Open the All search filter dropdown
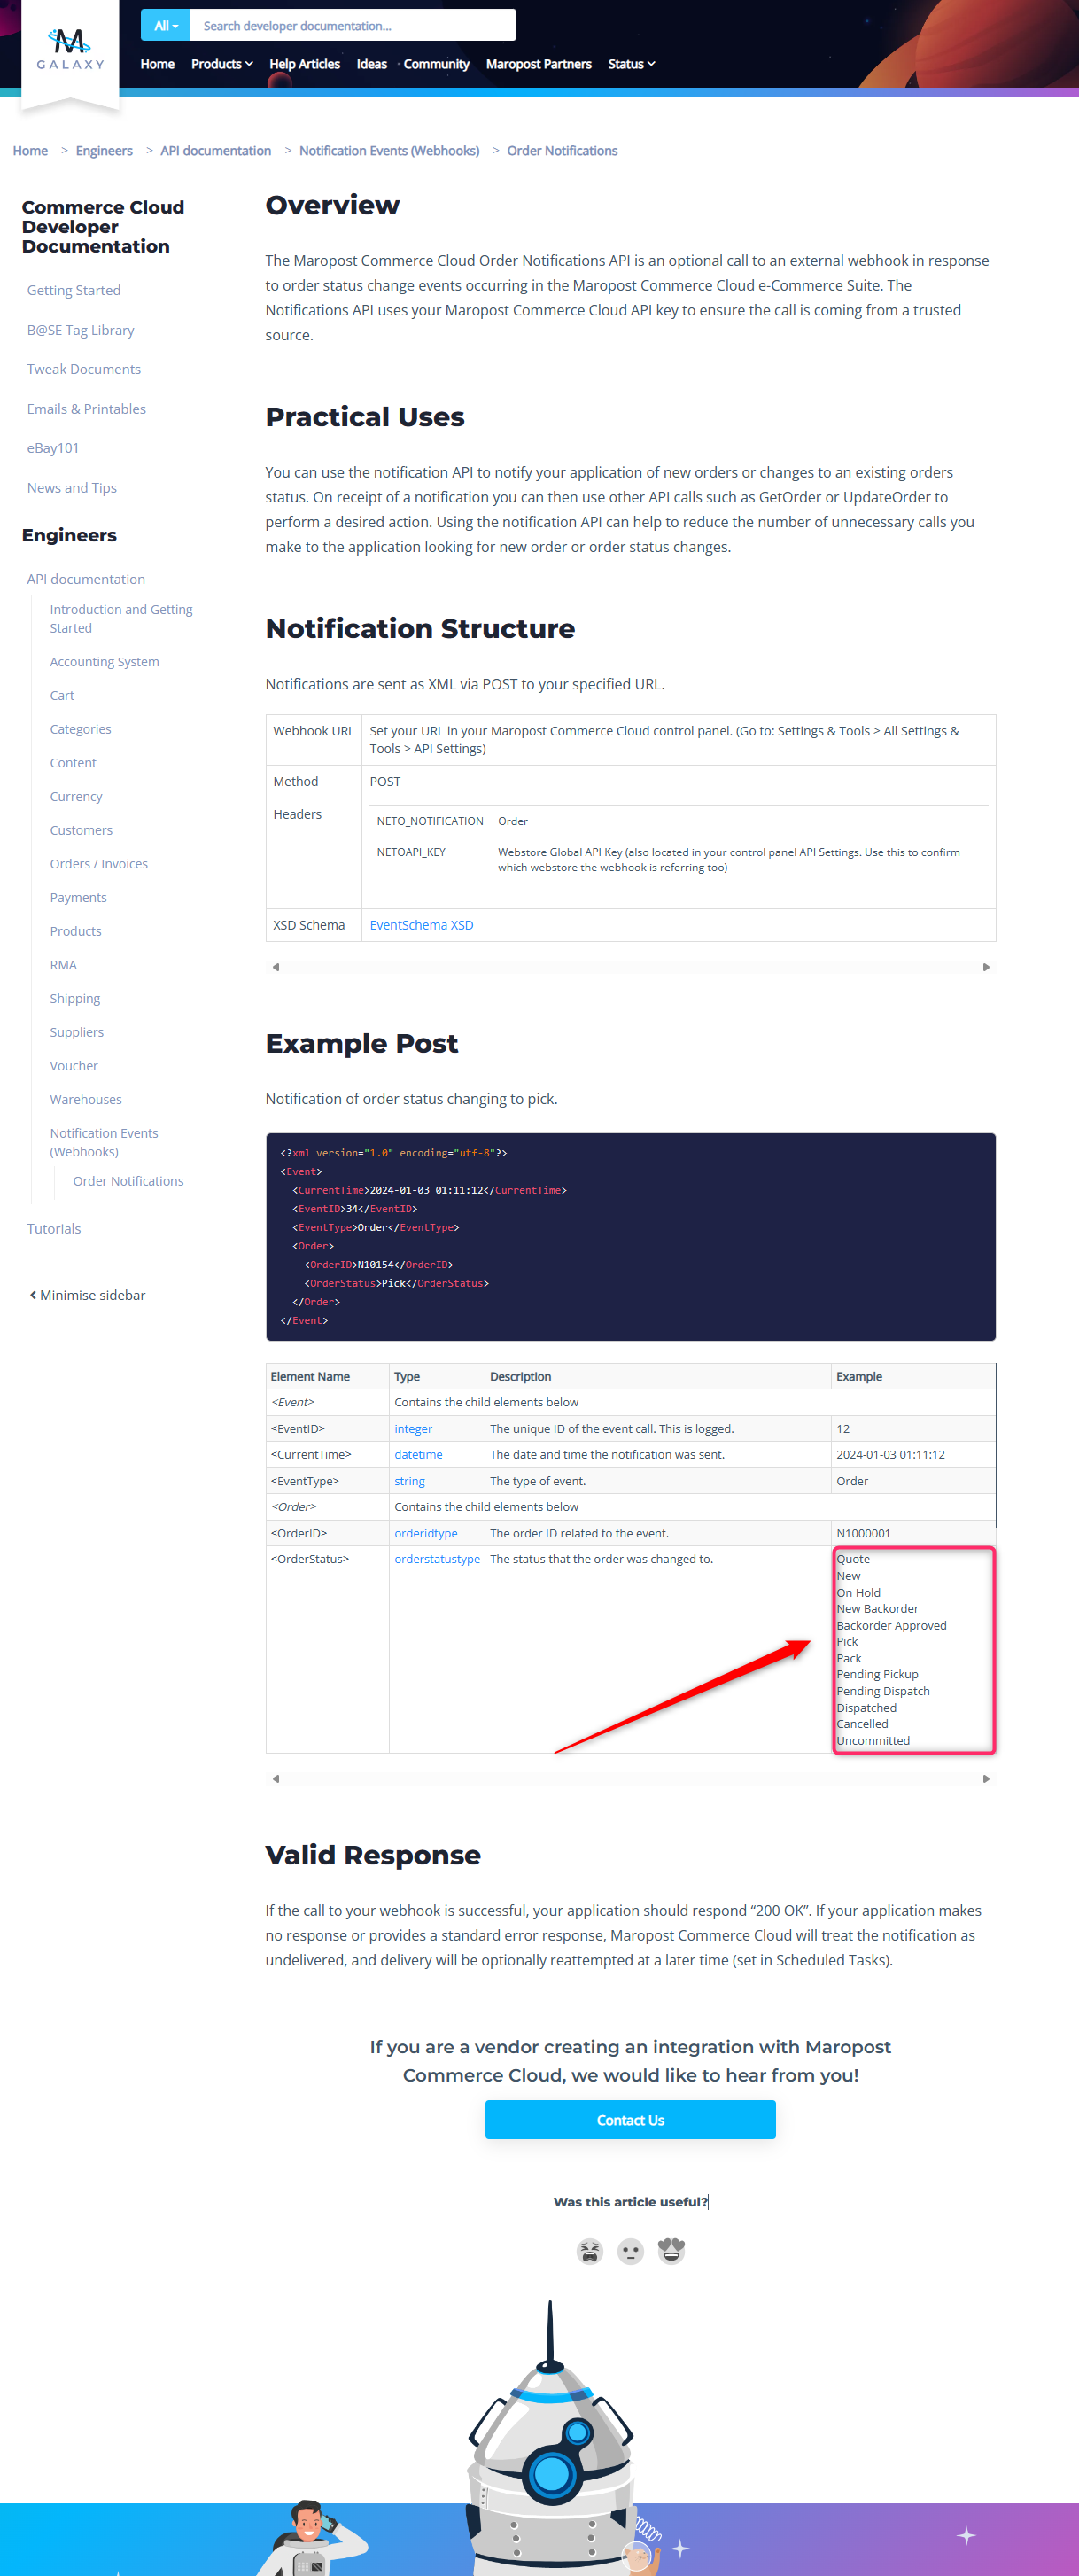The width and height of the screenshot is (1079, 2576). click(165, 25)
